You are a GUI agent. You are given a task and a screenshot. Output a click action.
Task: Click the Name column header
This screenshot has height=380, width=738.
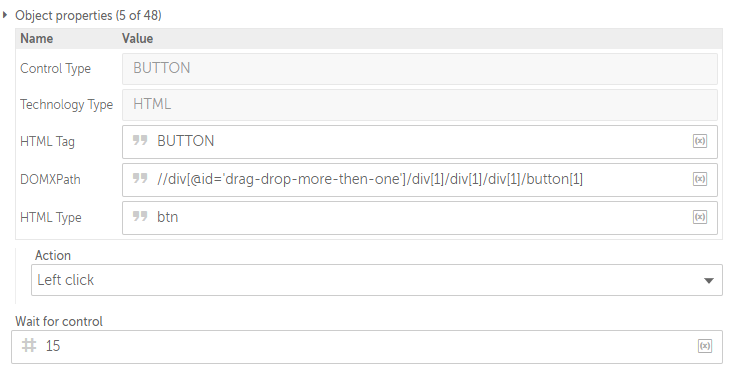(x=37, y=39)
